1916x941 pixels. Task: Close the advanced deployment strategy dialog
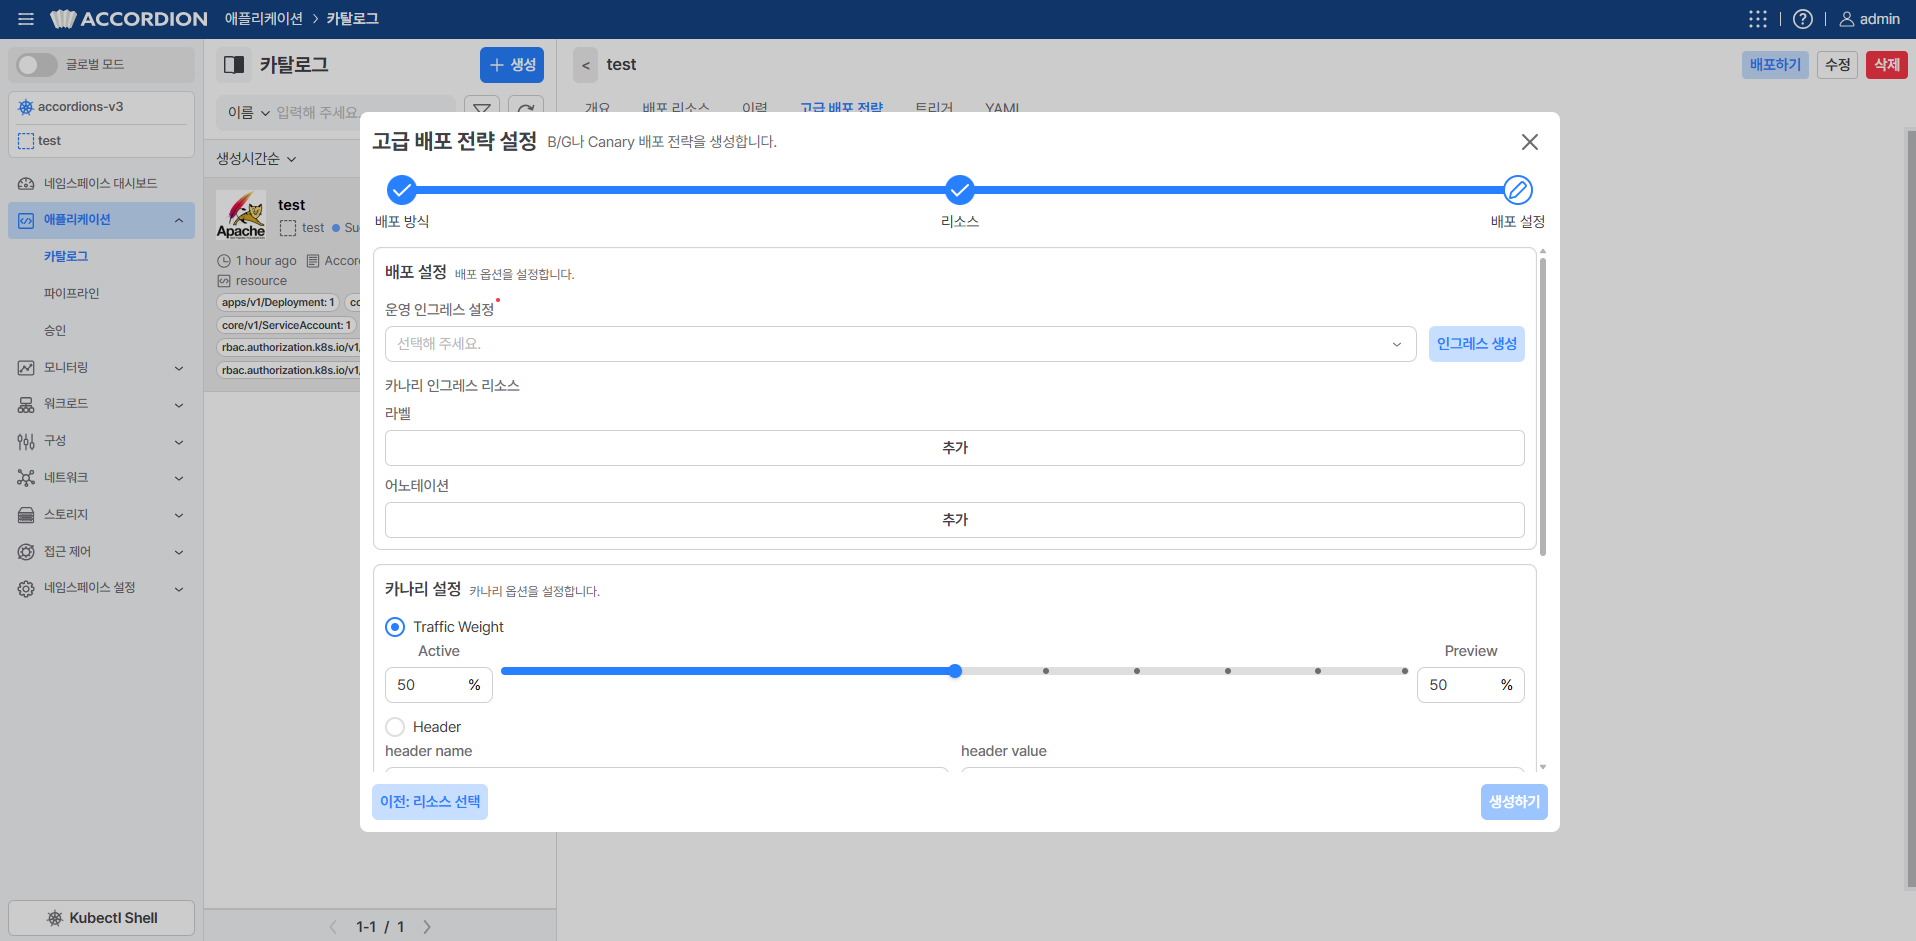(1530, 142)
